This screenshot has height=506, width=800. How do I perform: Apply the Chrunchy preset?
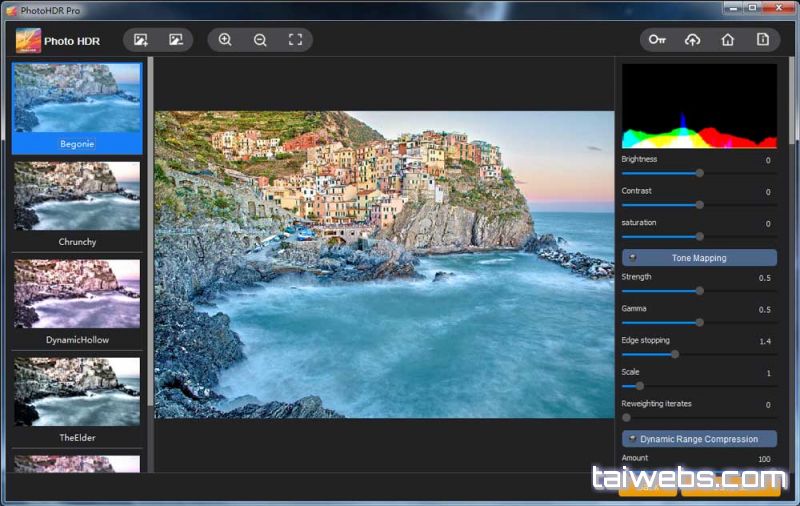[x=77, y=197]
